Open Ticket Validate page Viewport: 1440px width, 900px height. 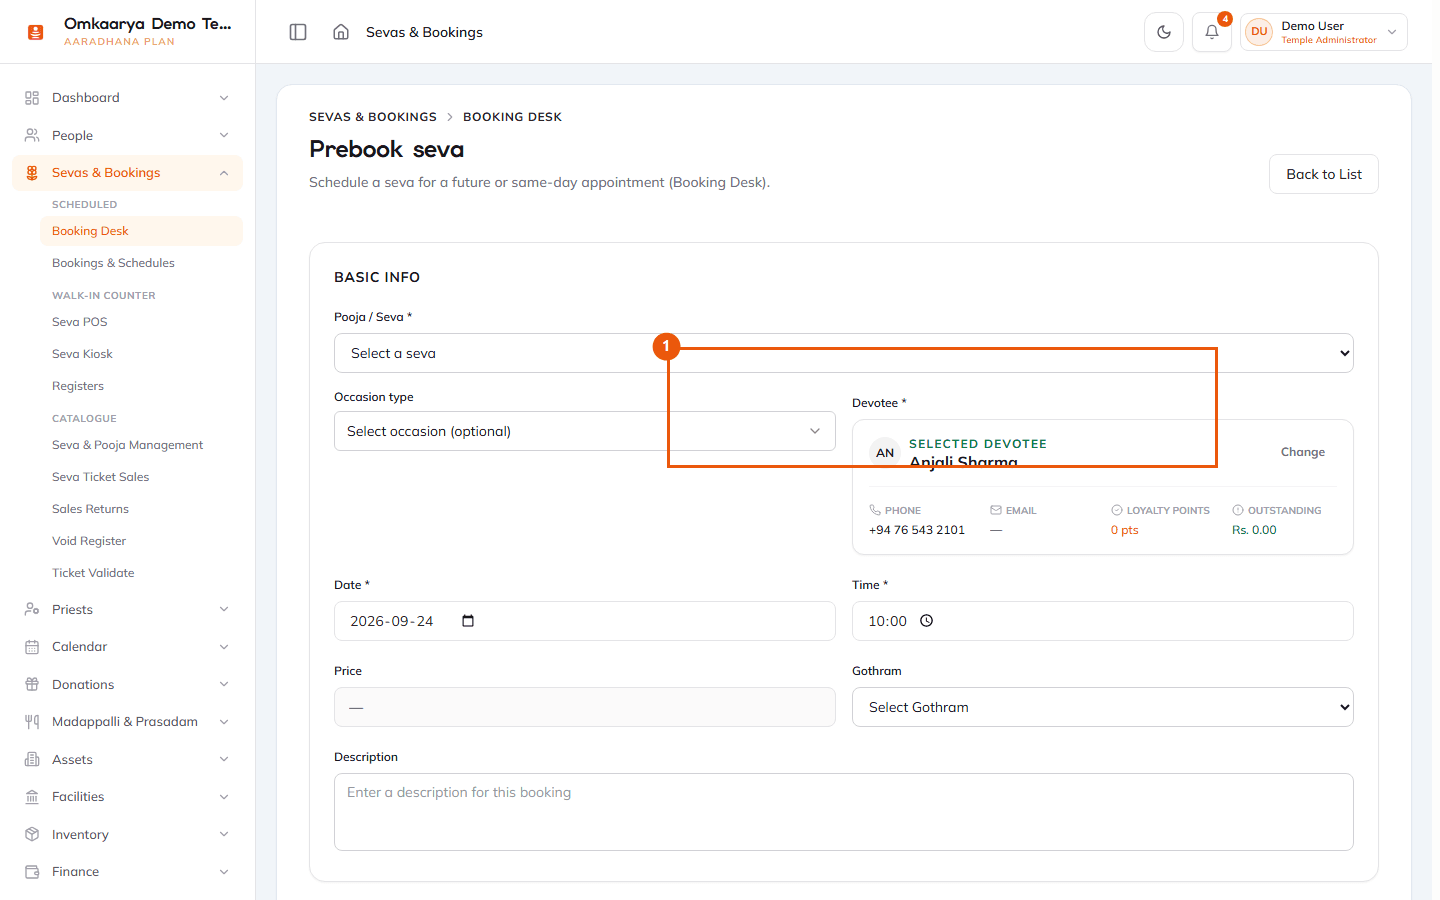(x=93, y=573)
